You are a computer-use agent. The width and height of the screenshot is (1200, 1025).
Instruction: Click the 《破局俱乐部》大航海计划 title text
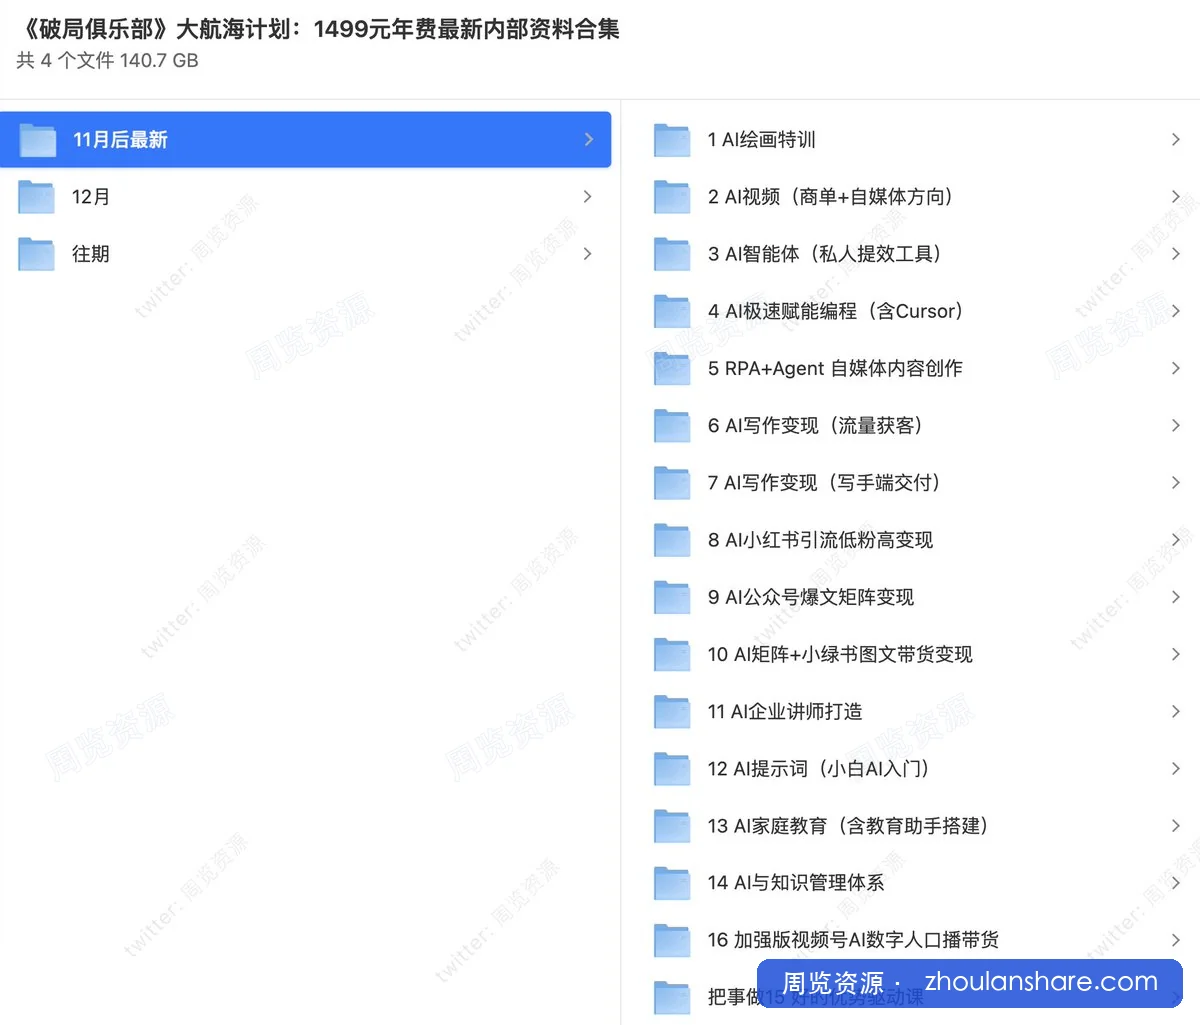[318, 29]
